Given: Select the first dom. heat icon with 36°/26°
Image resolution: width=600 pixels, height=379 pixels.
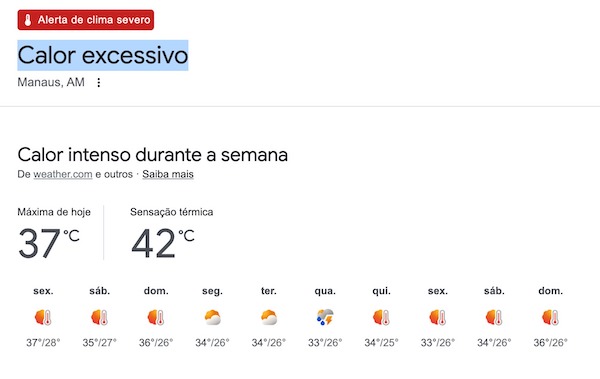Looking at the screenshot, I should click(156, 317).
